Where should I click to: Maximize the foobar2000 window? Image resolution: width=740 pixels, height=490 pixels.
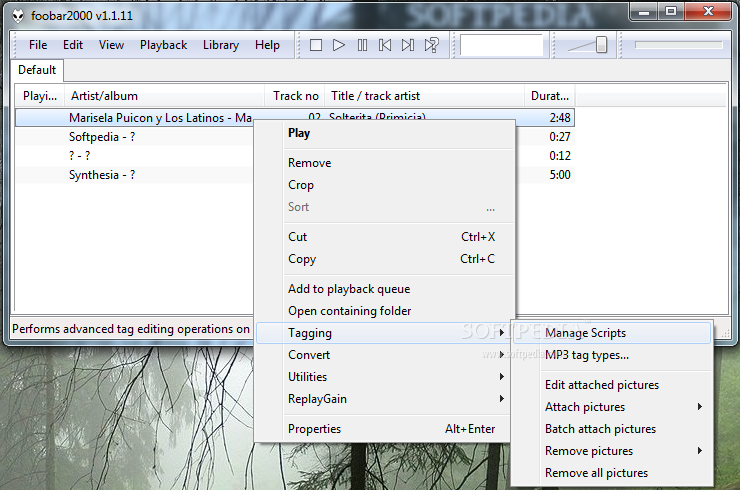pos(671,11)
